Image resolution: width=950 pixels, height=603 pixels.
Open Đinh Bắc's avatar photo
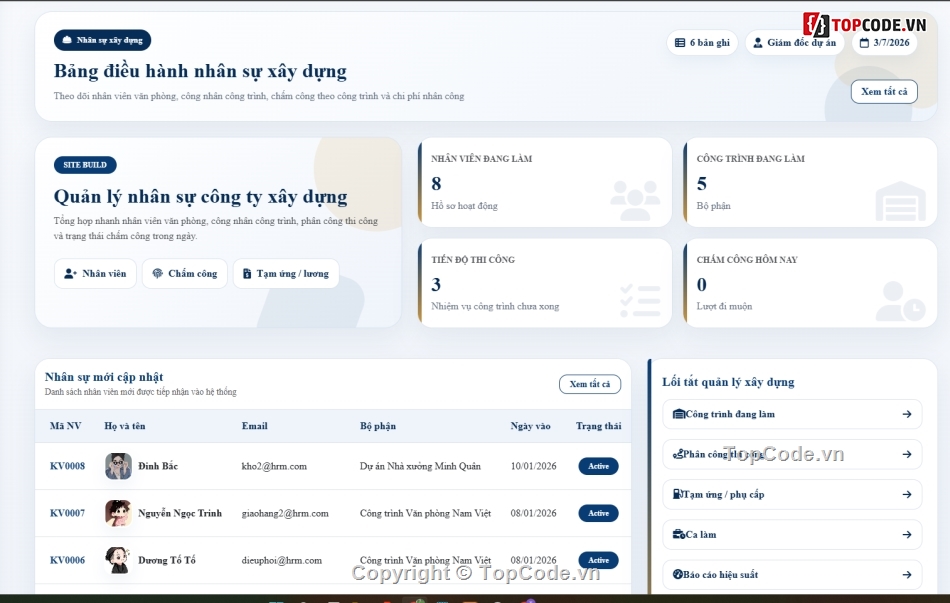(118, 466)
